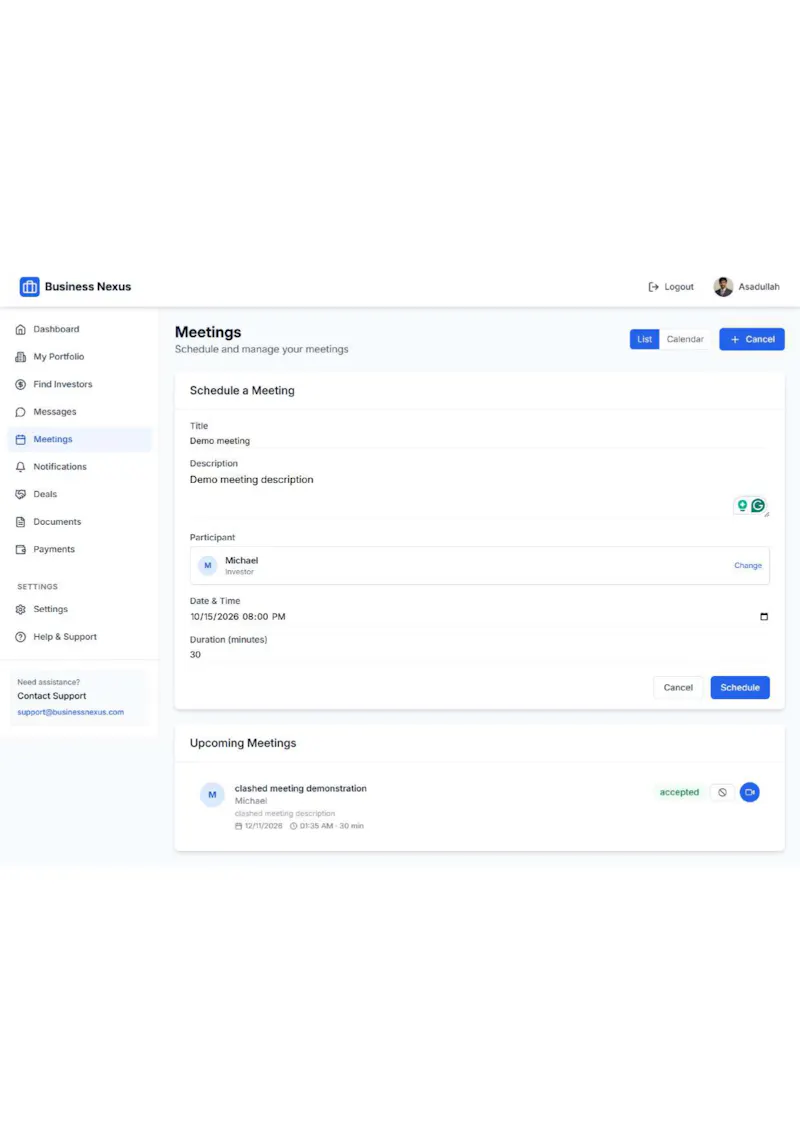800x1132 pixels.
Task: Click the 12/11/2026 meeting date
Action: pyautogui.click(x=264, y=826)
